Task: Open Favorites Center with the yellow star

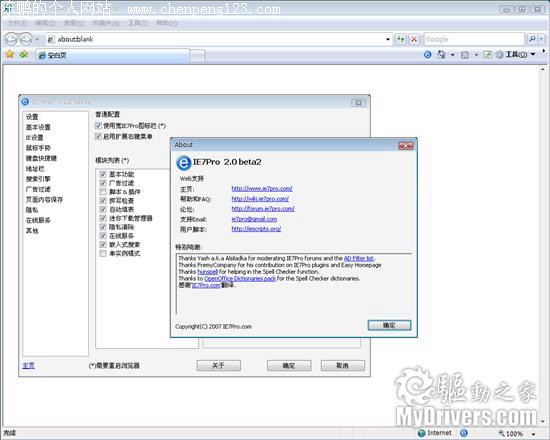Action: (x=10, y=54)
